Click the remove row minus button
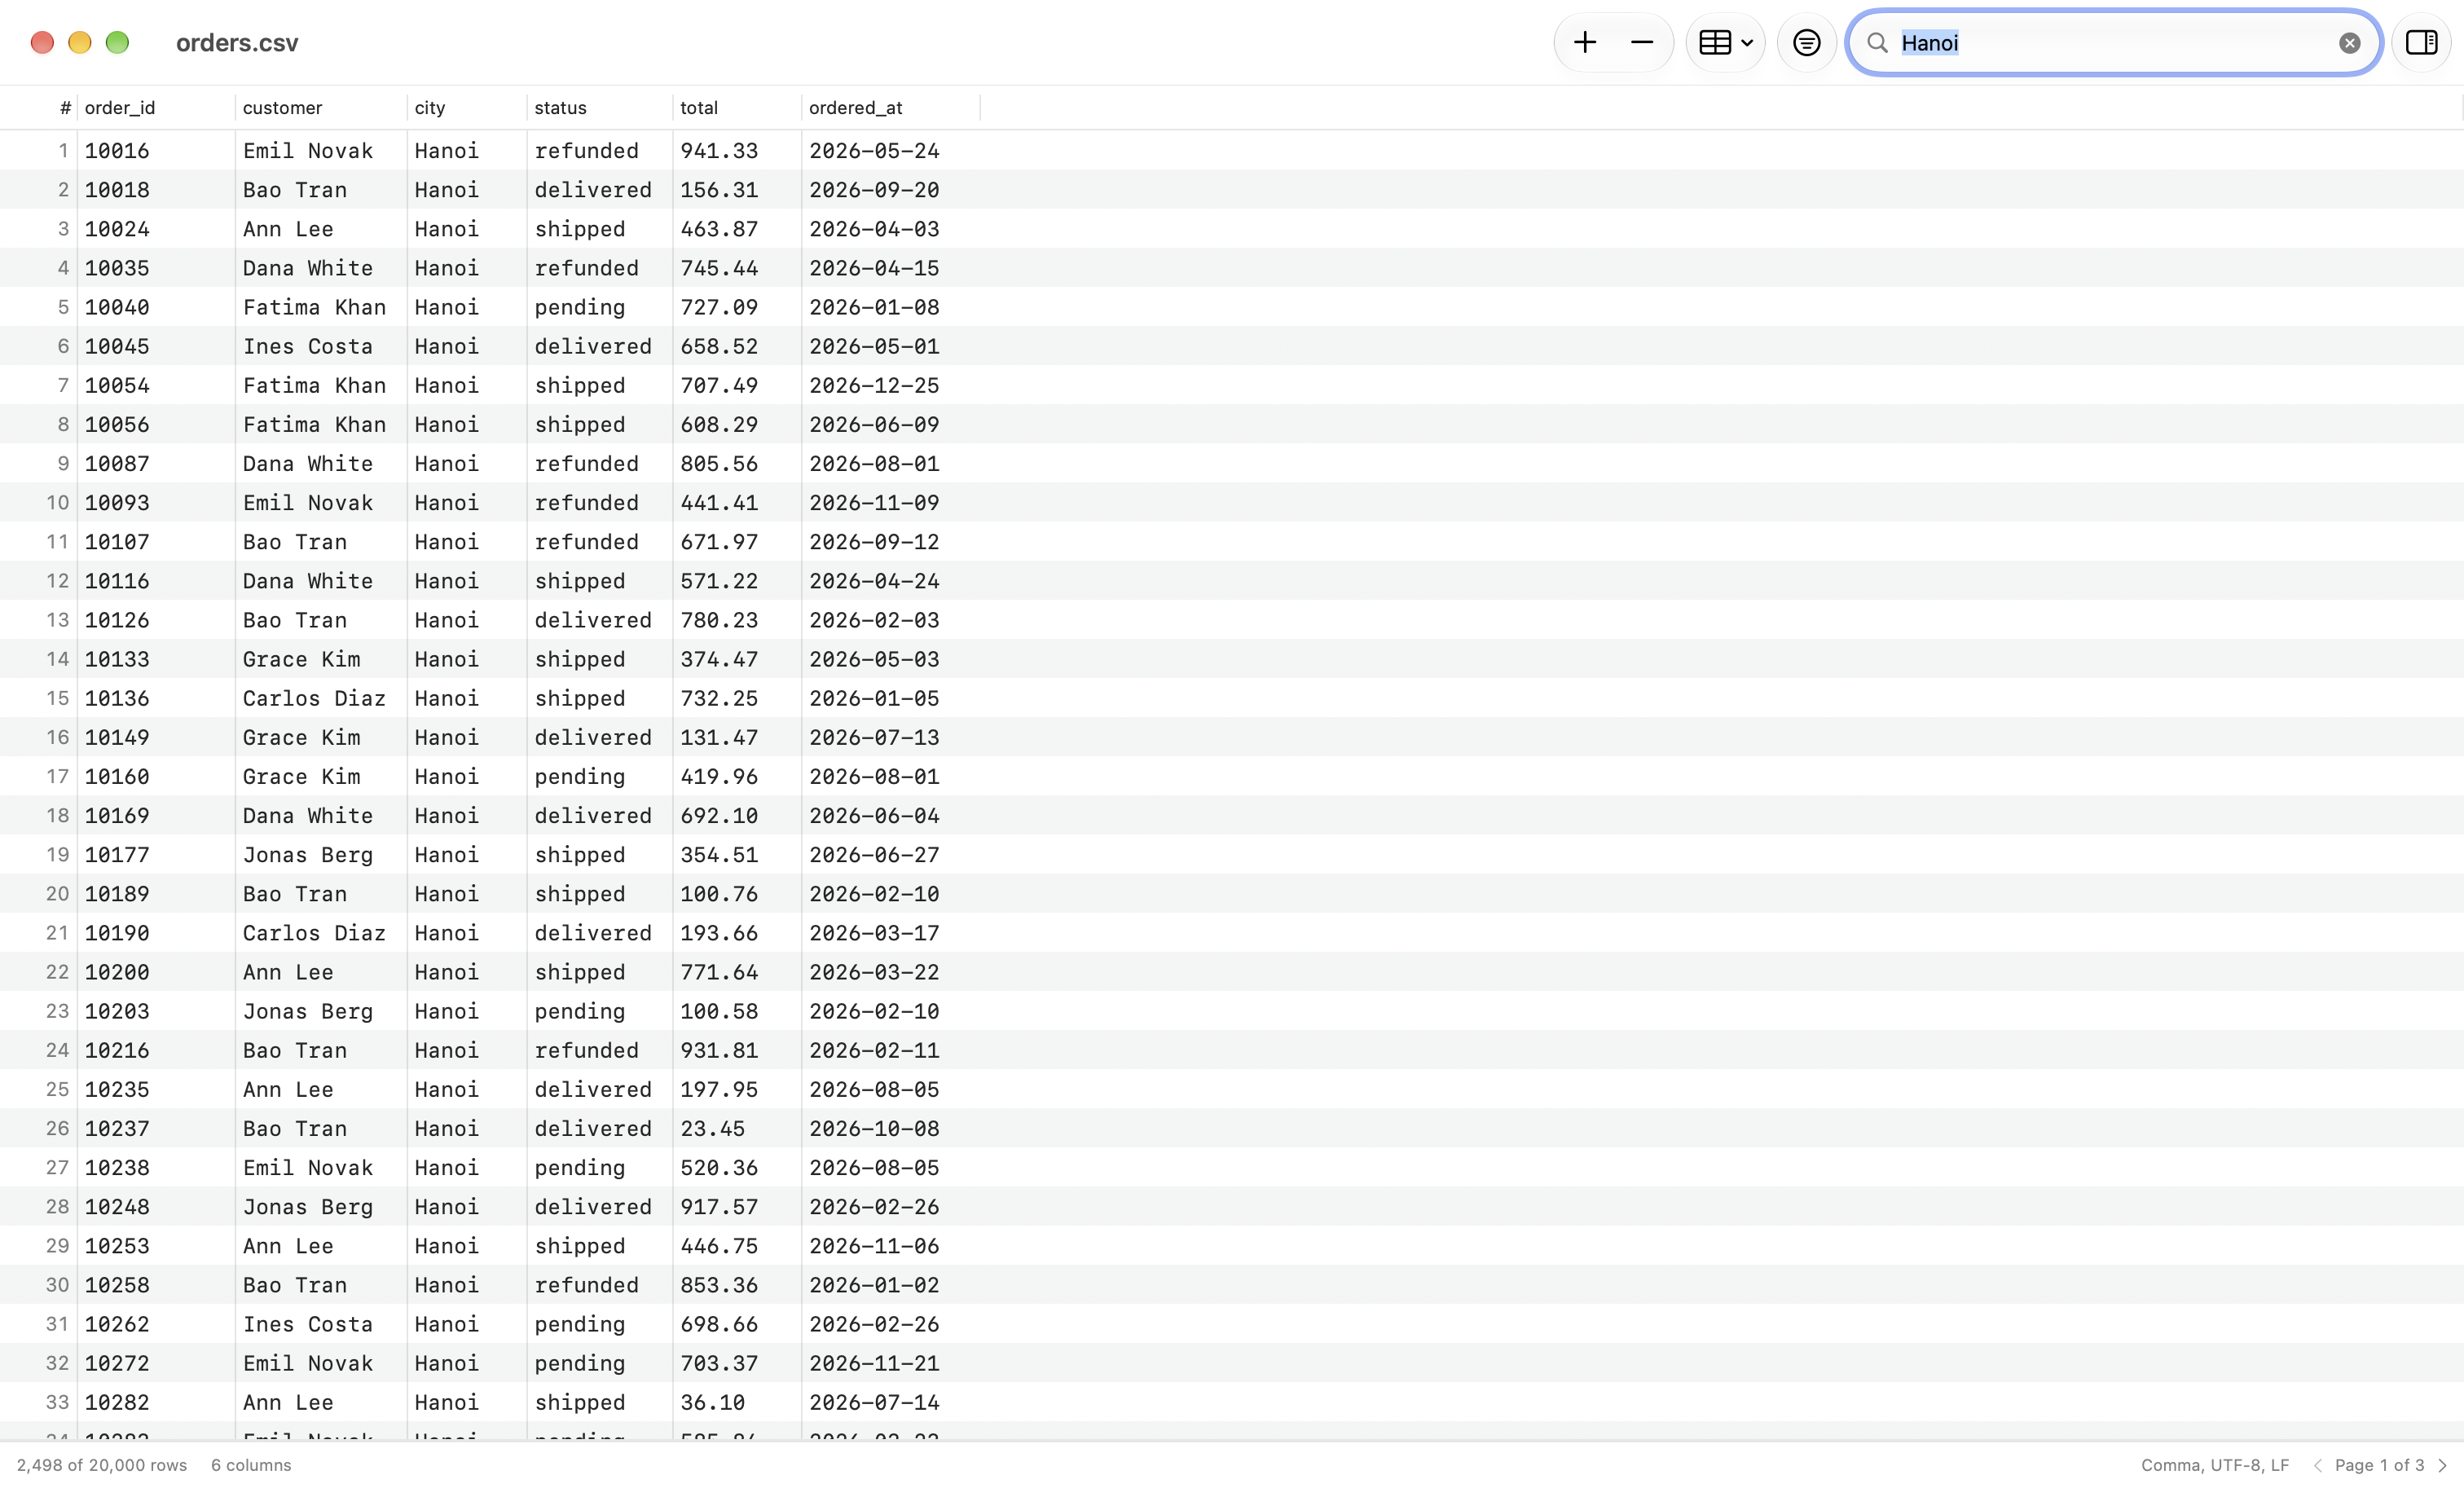2464x1488 pixels. pyautogui.click(x=1641, y=42)
